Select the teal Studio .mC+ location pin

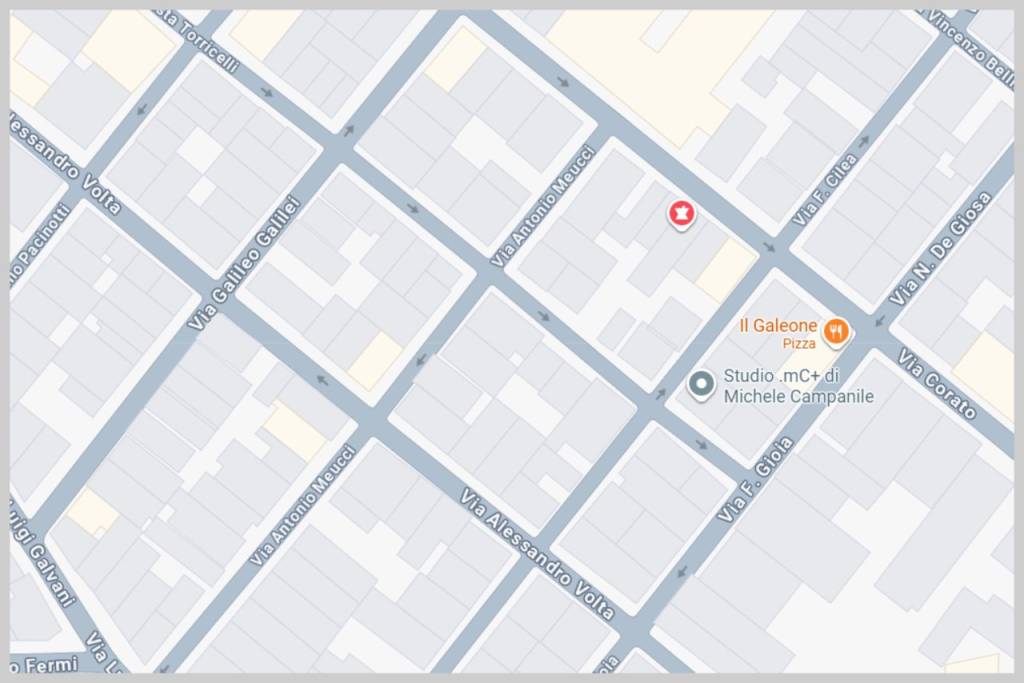[x=701, y=385]
